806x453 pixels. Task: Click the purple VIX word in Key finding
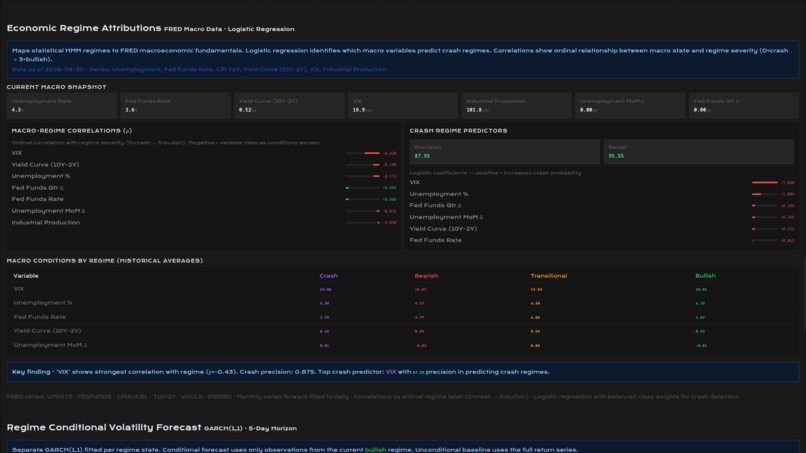coord(391,372)
